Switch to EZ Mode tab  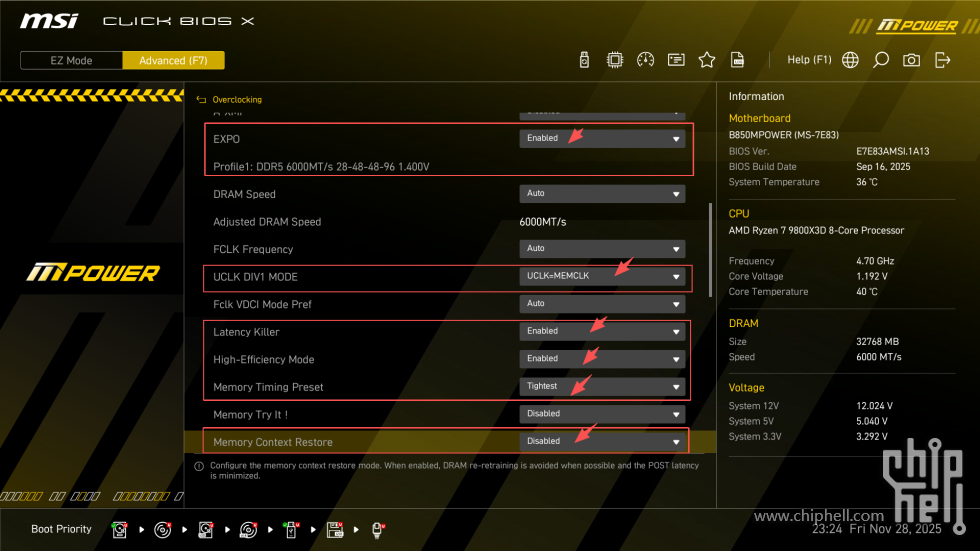point(71,60)
